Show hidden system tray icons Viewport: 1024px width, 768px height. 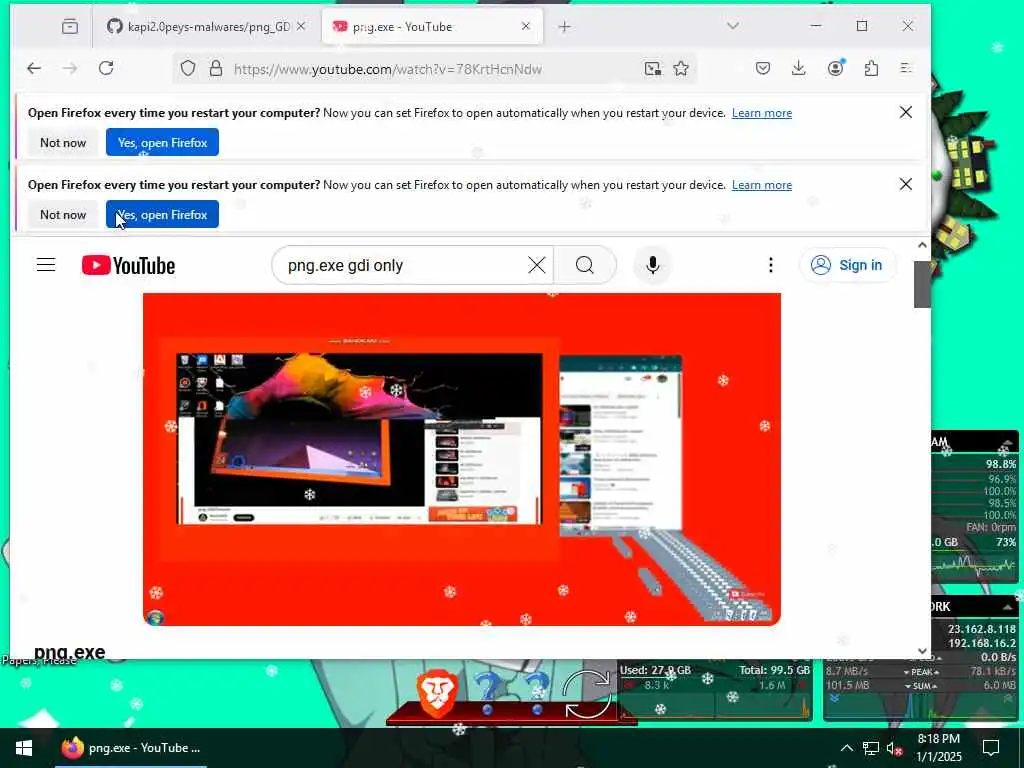[846, 748]
